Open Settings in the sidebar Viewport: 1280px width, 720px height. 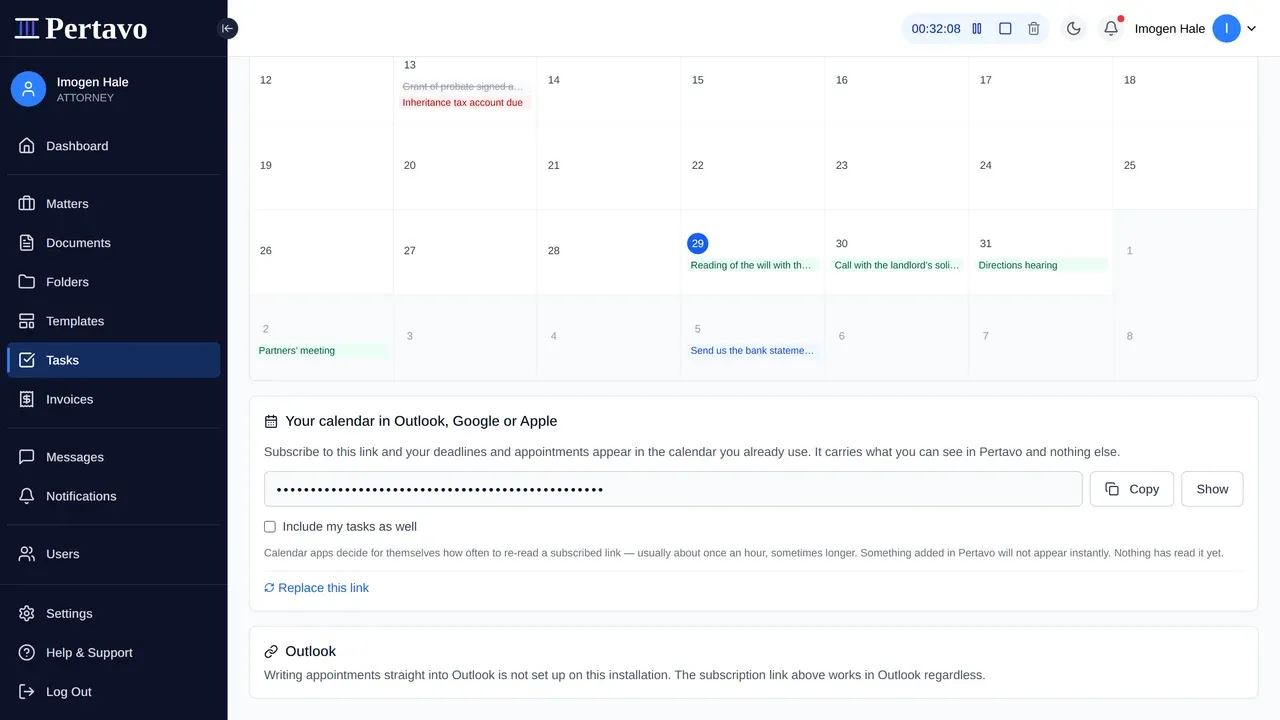coord(114,614)
